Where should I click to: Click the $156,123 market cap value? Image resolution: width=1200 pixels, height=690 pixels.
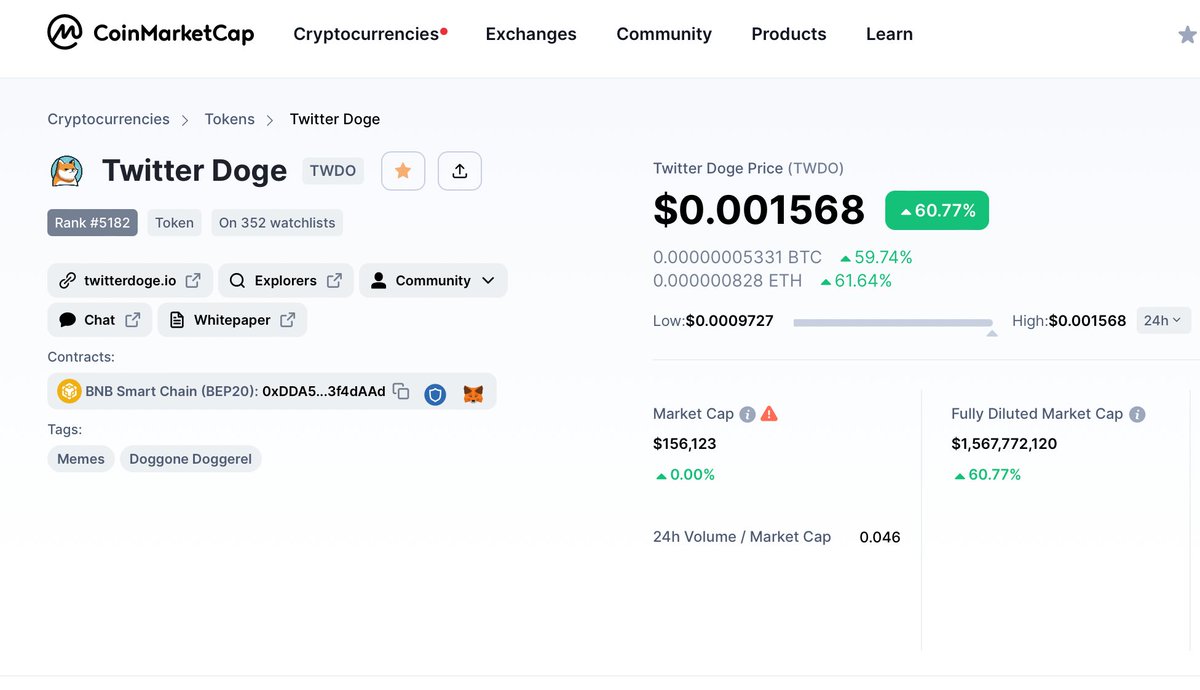click(x=685, y=444)
